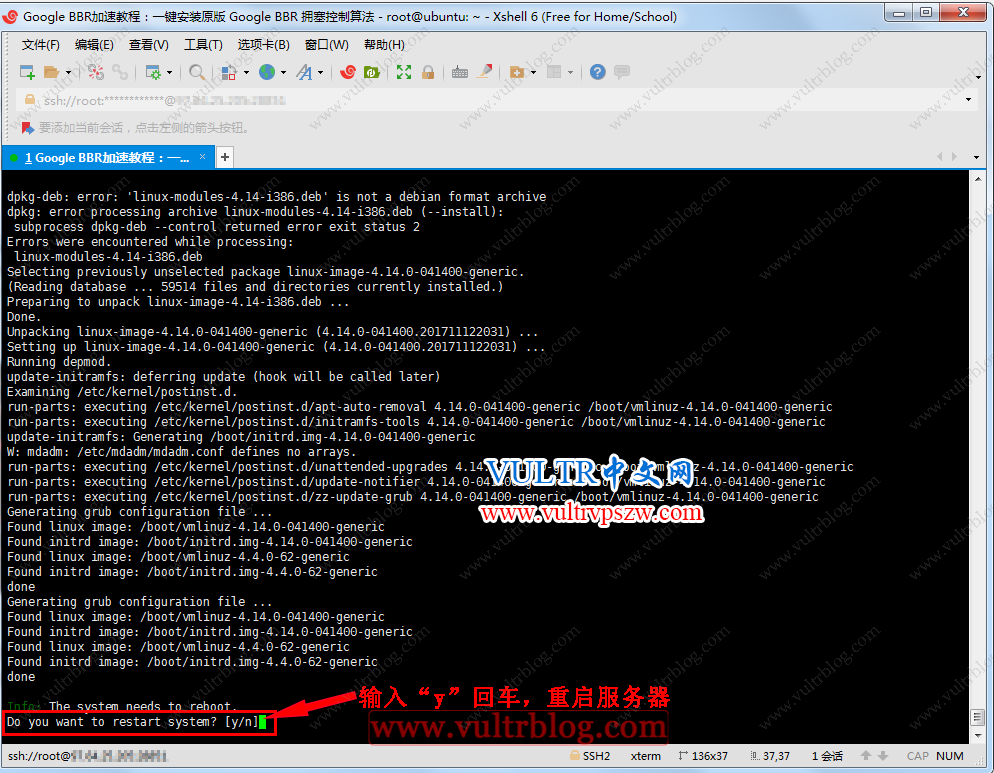The width and height of the screenshot is (994, 773).
Task: Click the Disconnect toolbar icon
Action: click(96, 72)
